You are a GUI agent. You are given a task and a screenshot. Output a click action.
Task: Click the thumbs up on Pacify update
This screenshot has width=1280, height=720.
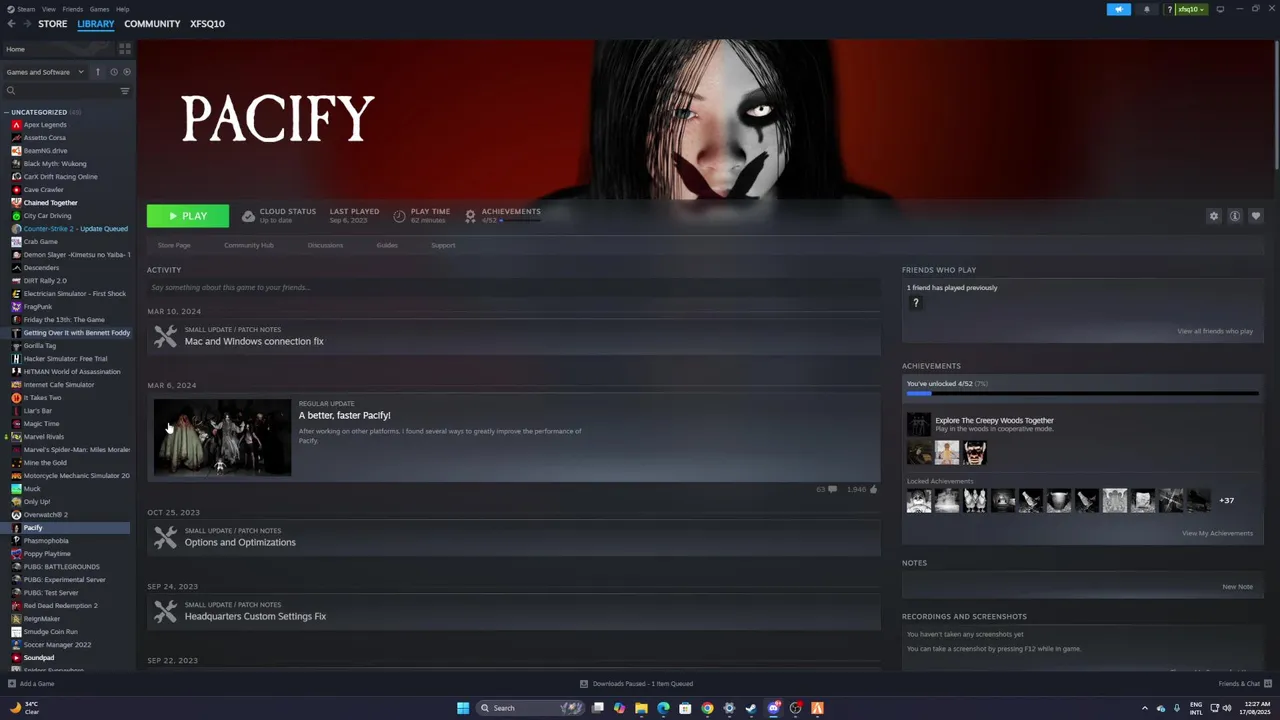[x=873, y=489]
